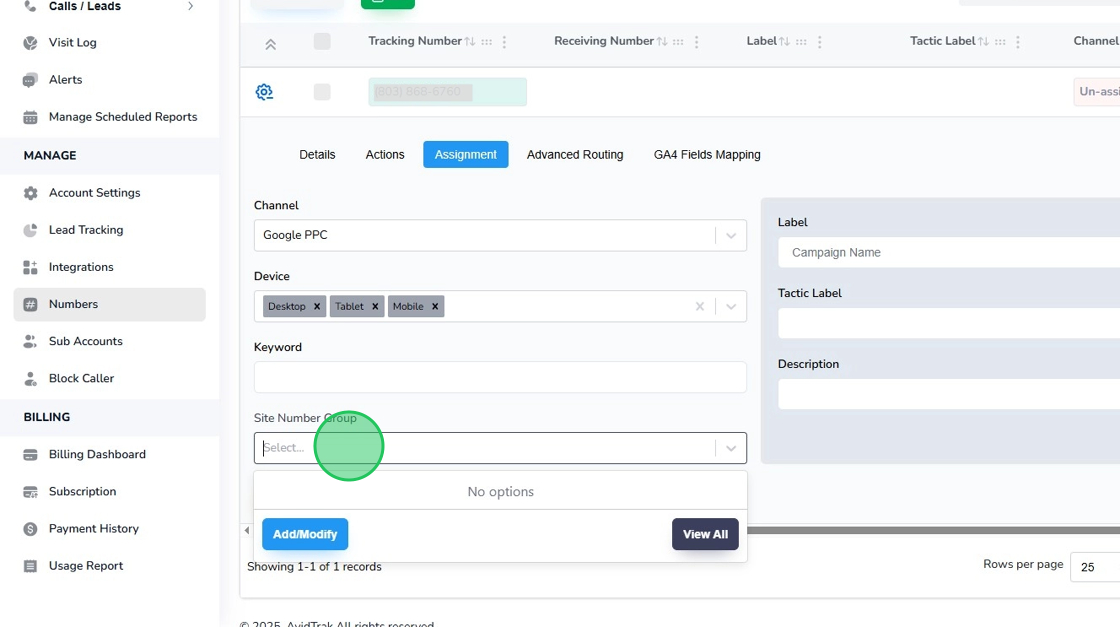Viewport: 1120px width, 627px height.
Task: Switch to the Details tab
Action: coord(317,154)
